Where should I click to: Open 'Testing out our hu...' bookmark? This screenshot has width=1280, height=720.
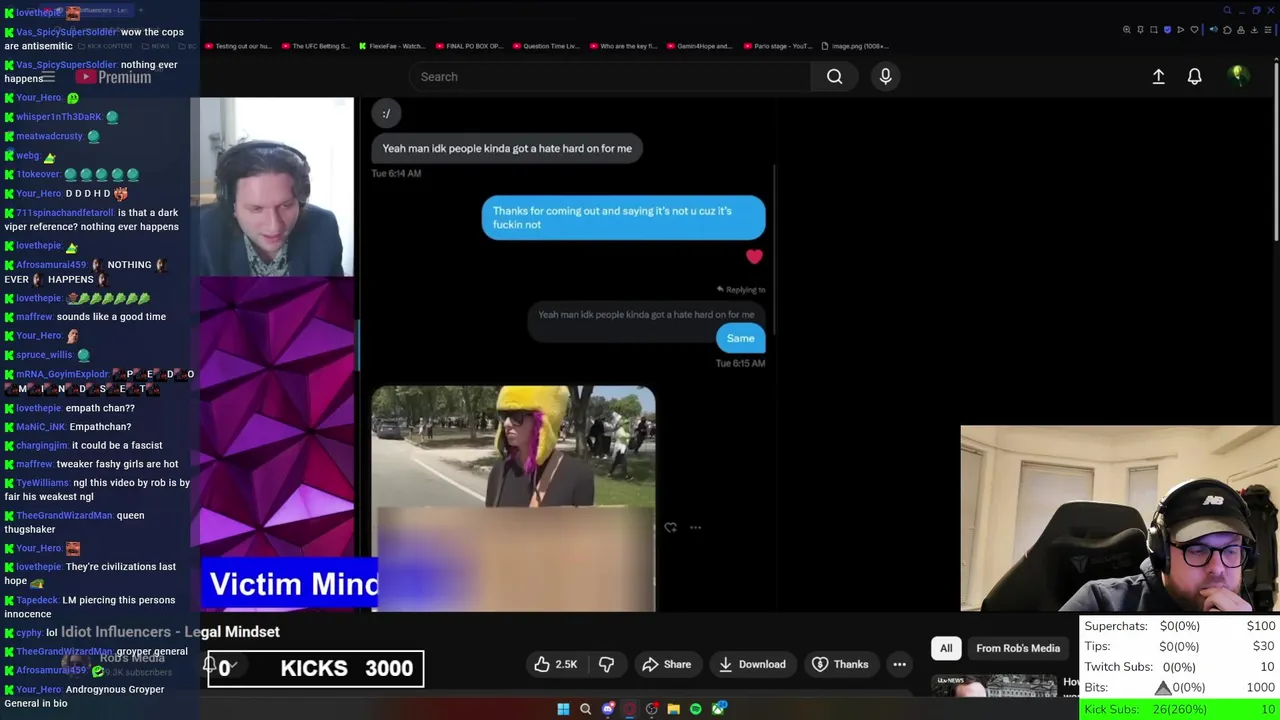pos(238,46)
